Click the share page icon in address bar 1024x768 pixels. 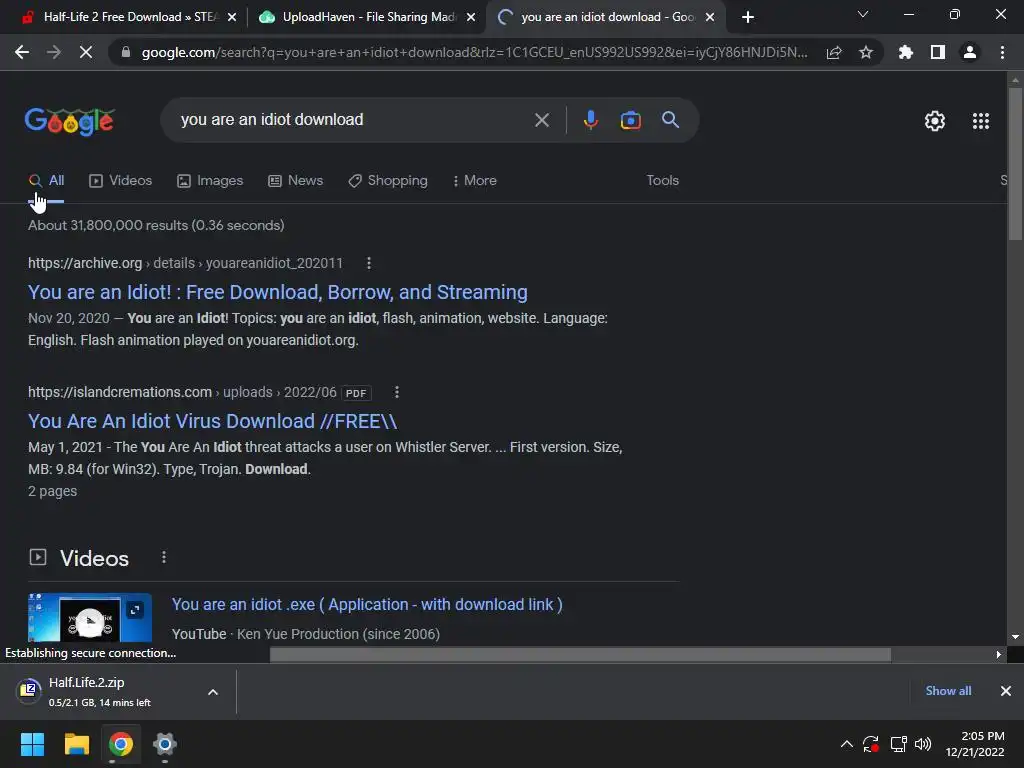click(834, 52)
